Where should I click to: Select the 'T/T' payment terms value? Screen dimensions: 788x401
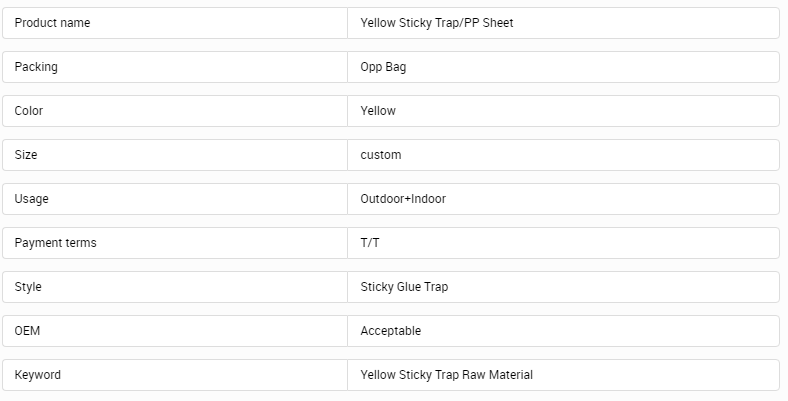[370, 243]
